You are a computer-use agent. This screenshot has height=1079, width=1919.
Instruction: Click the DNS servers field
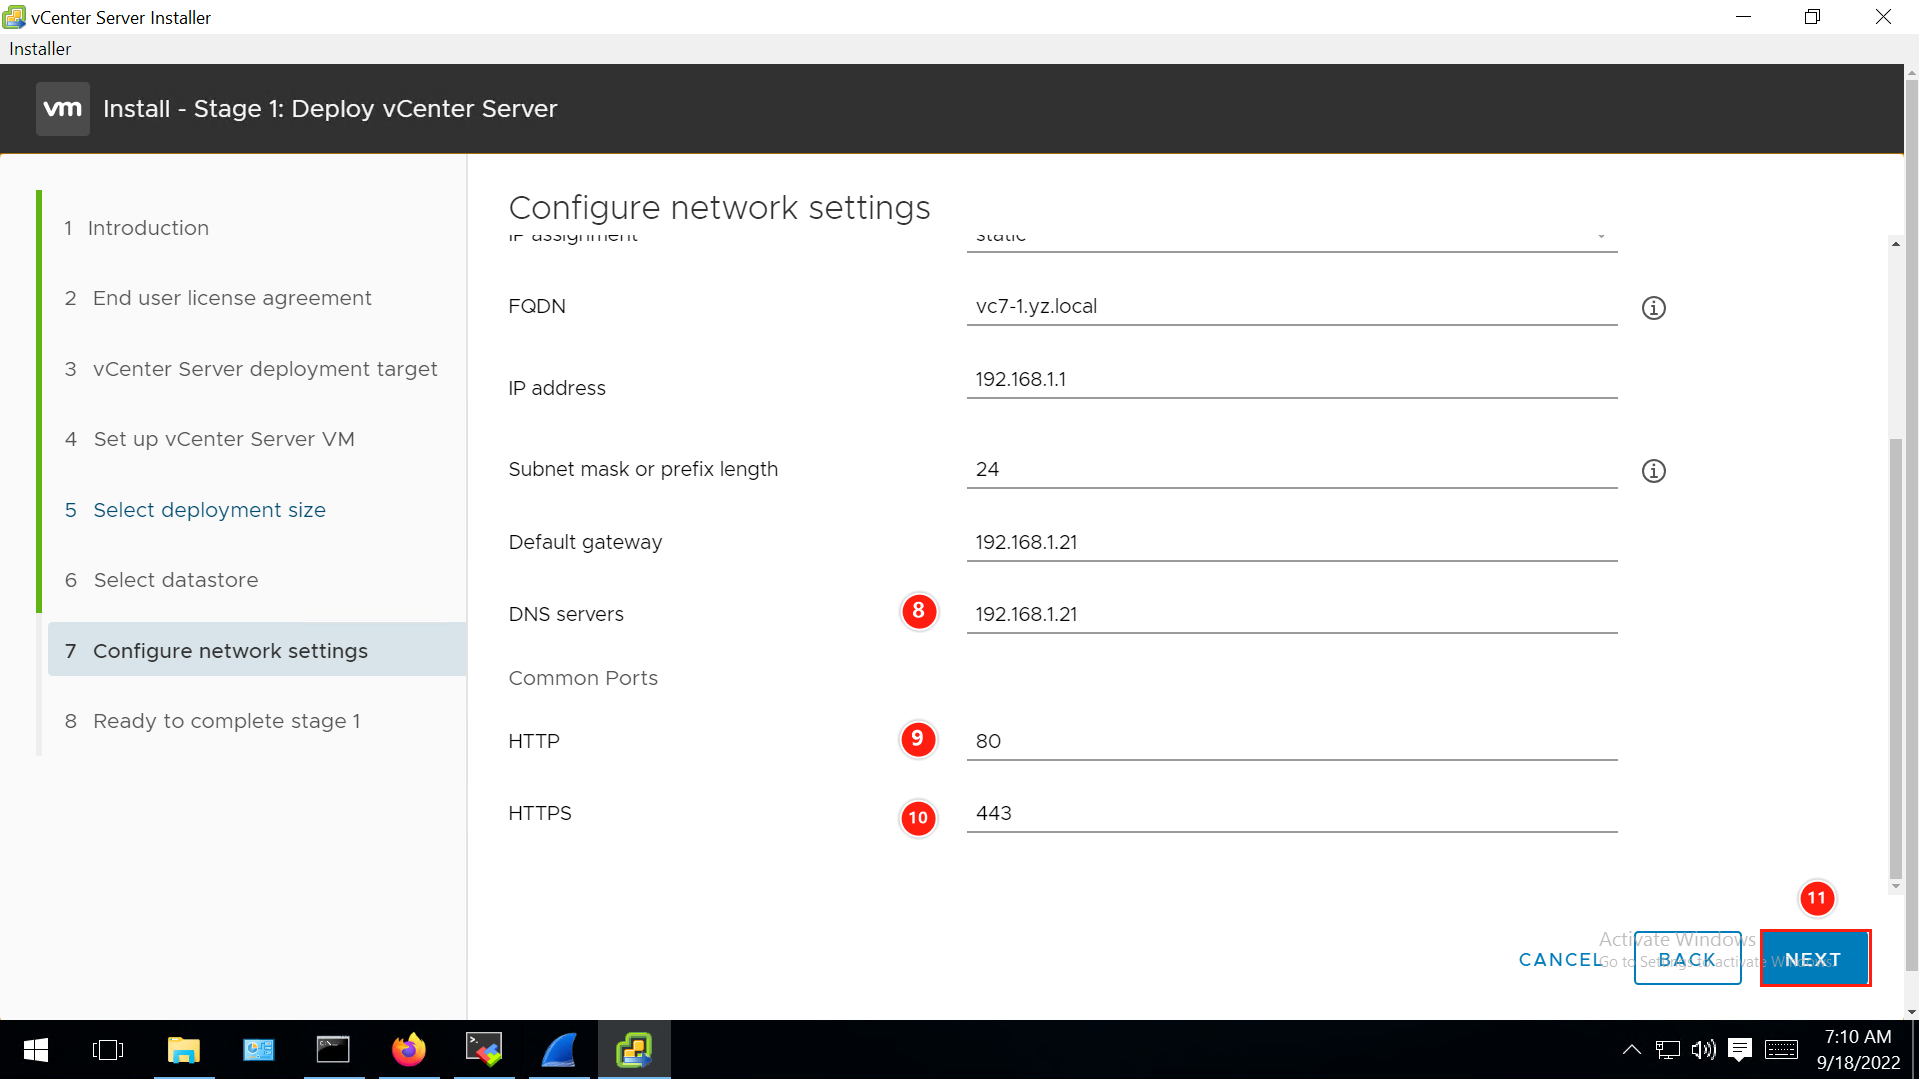pos(1292,615)
